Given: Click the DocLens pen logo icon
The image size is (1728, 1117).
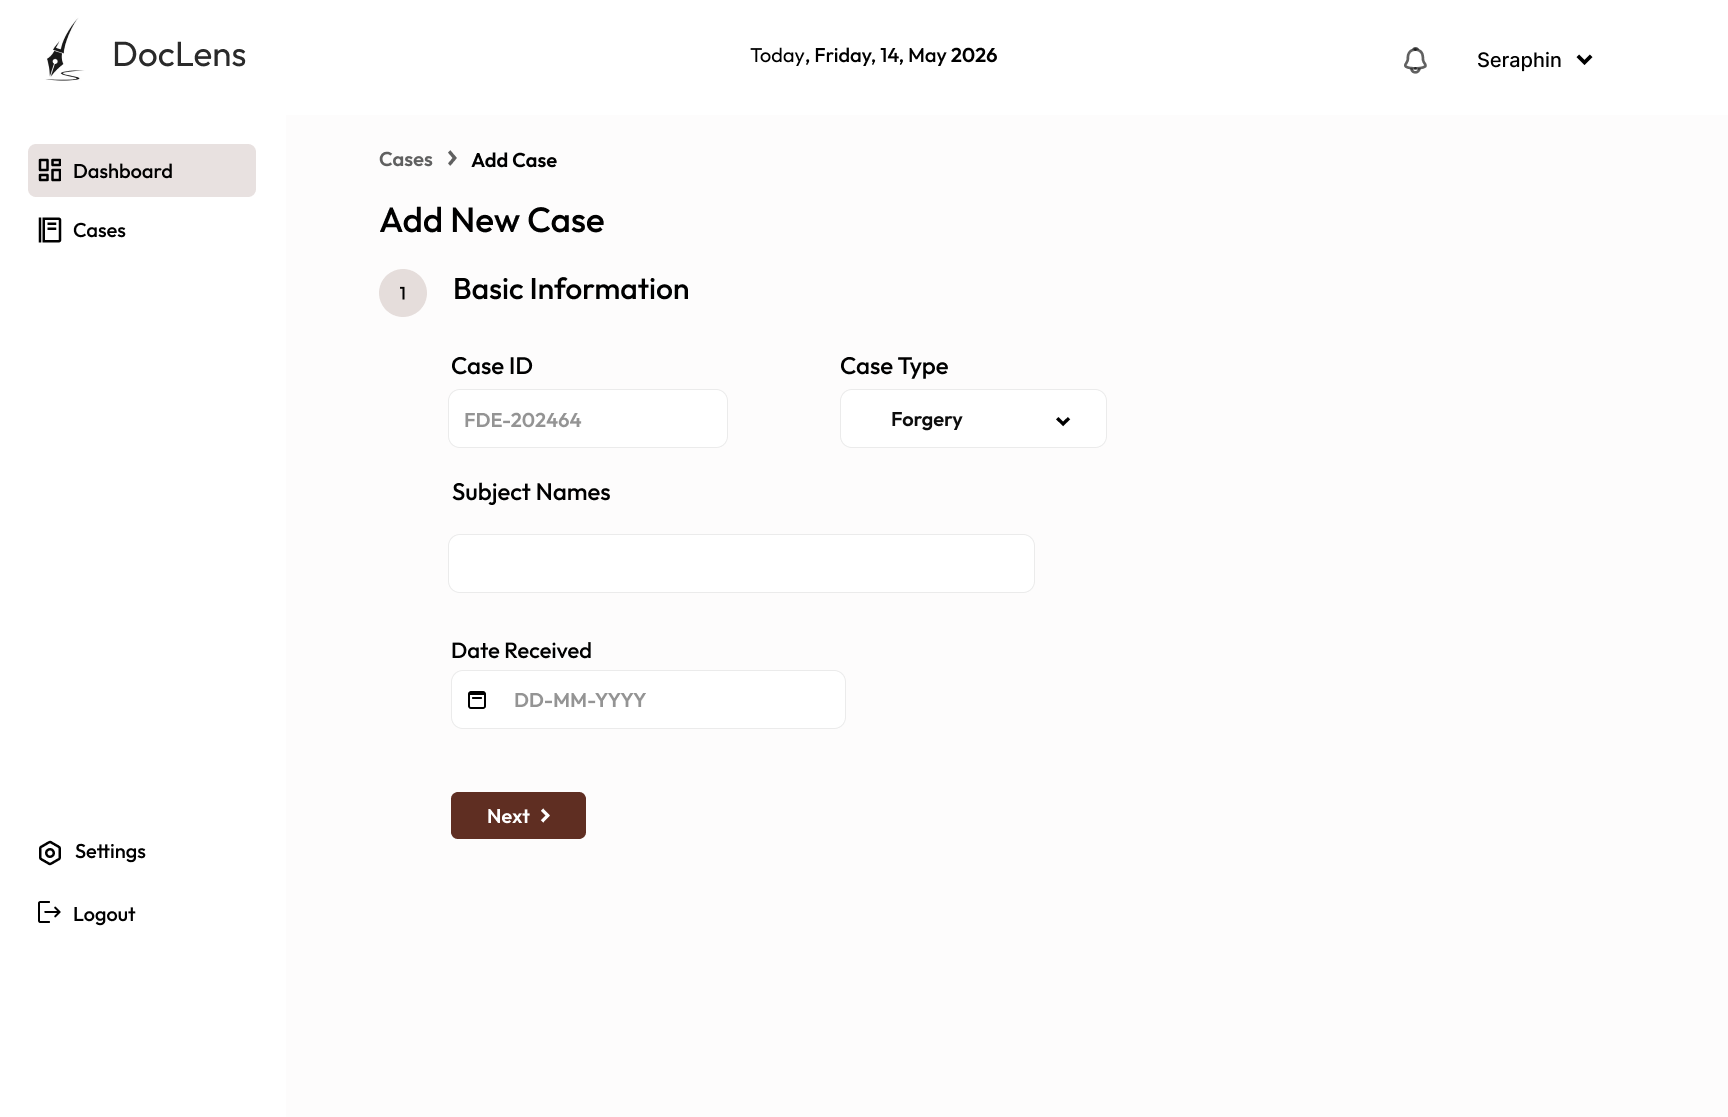Looking at the screenshot, I should (63, 51).
